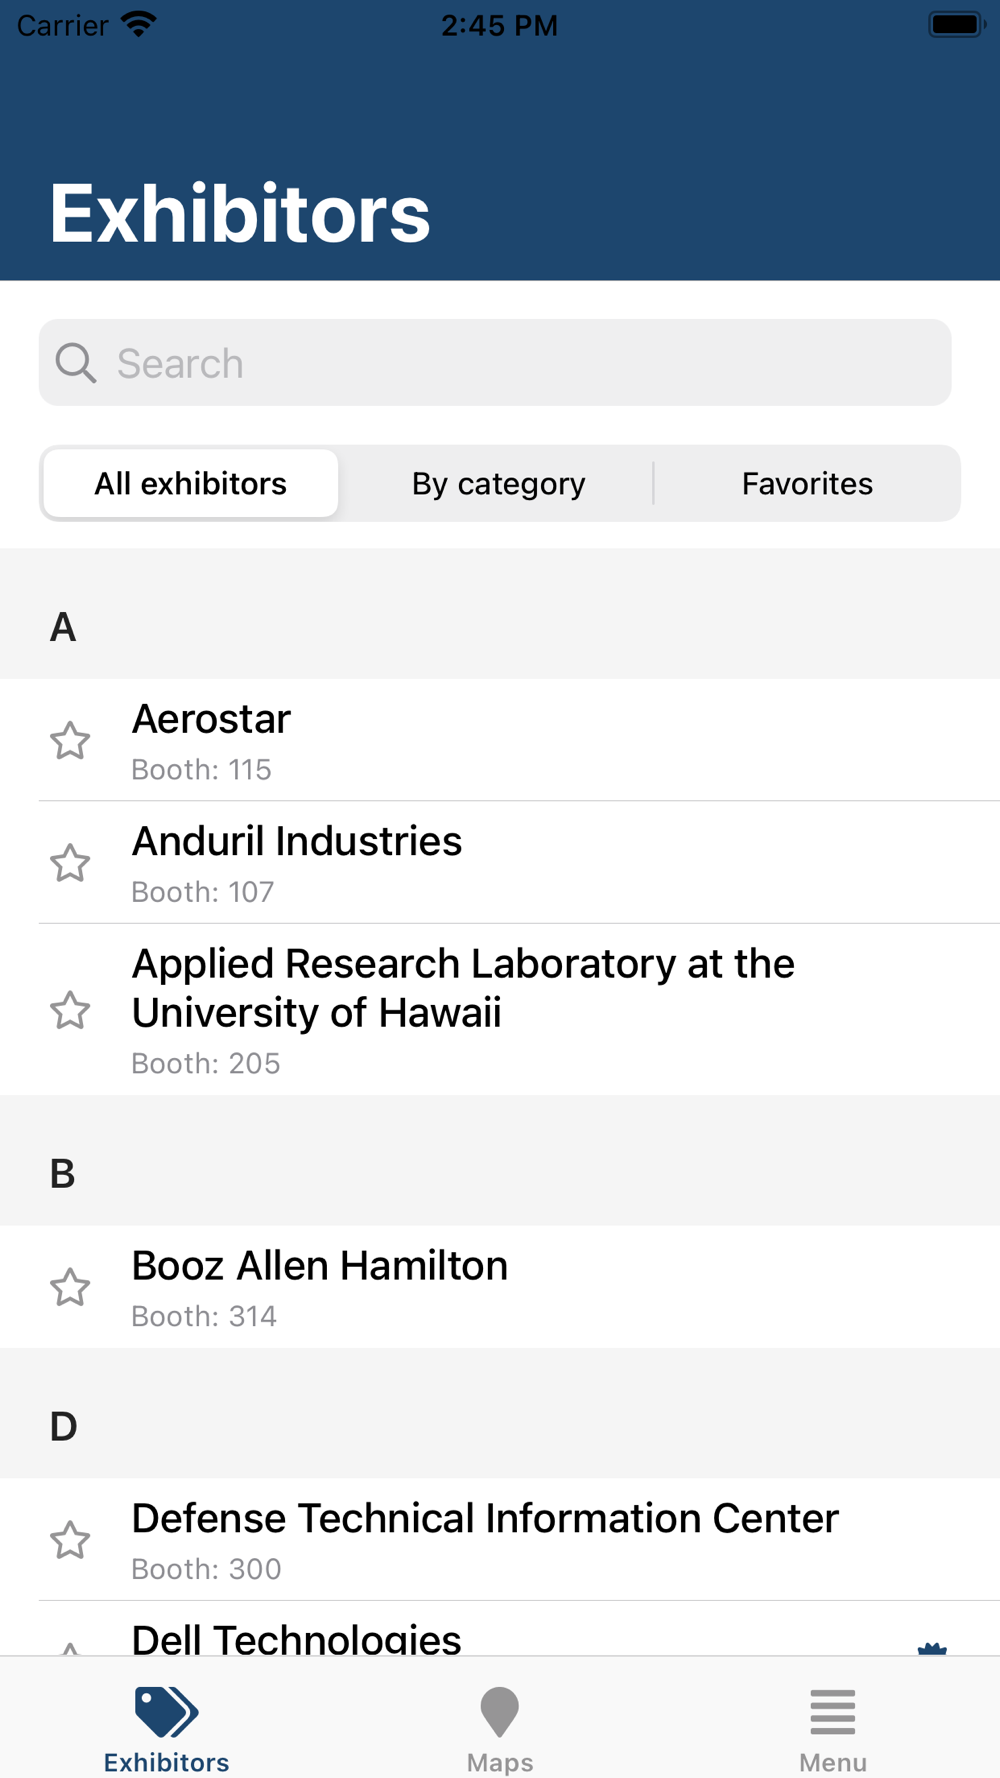
Task: Open the Menu hamburger icon
Action: tap(833, 1712)
